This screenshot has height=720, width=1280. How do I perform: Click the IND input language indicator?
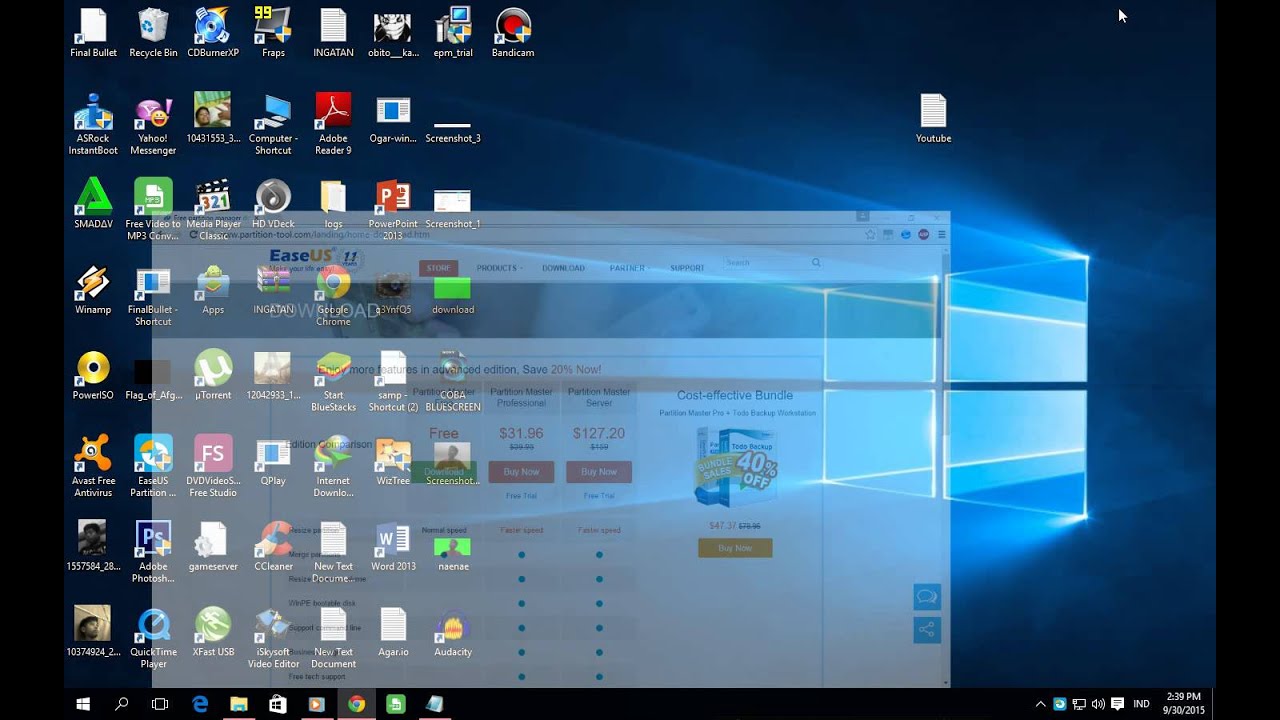[x=1141, y=704]
